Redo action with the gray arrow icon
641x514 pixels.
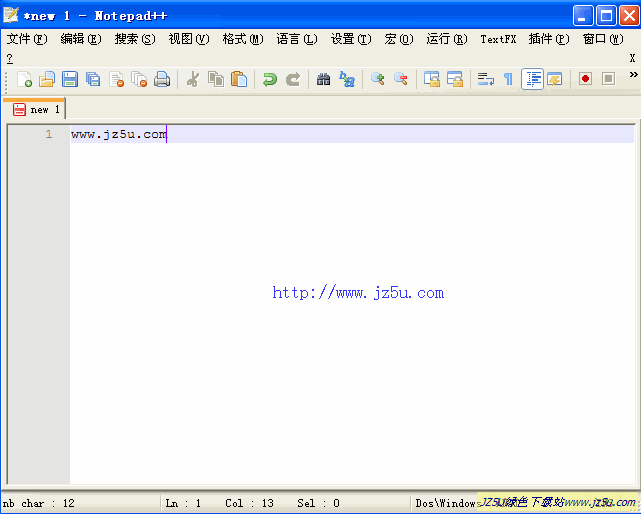click(x=293, y=79)
